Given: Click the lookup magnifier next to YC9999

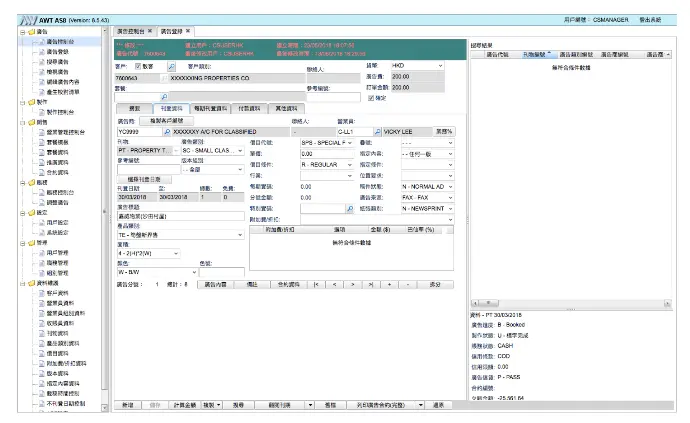Looking at the screenshot, I should pos(167,131).
